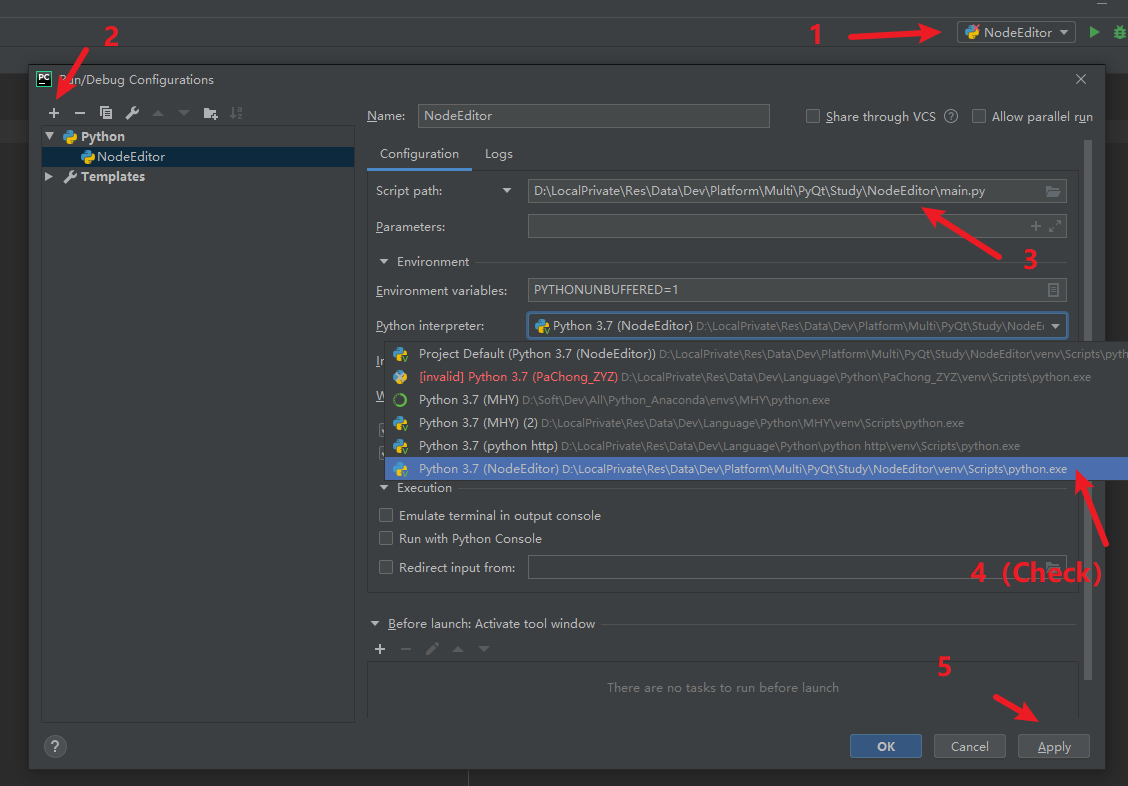
Task: Open the environment variables editor icon
Action: [1053, 290]
